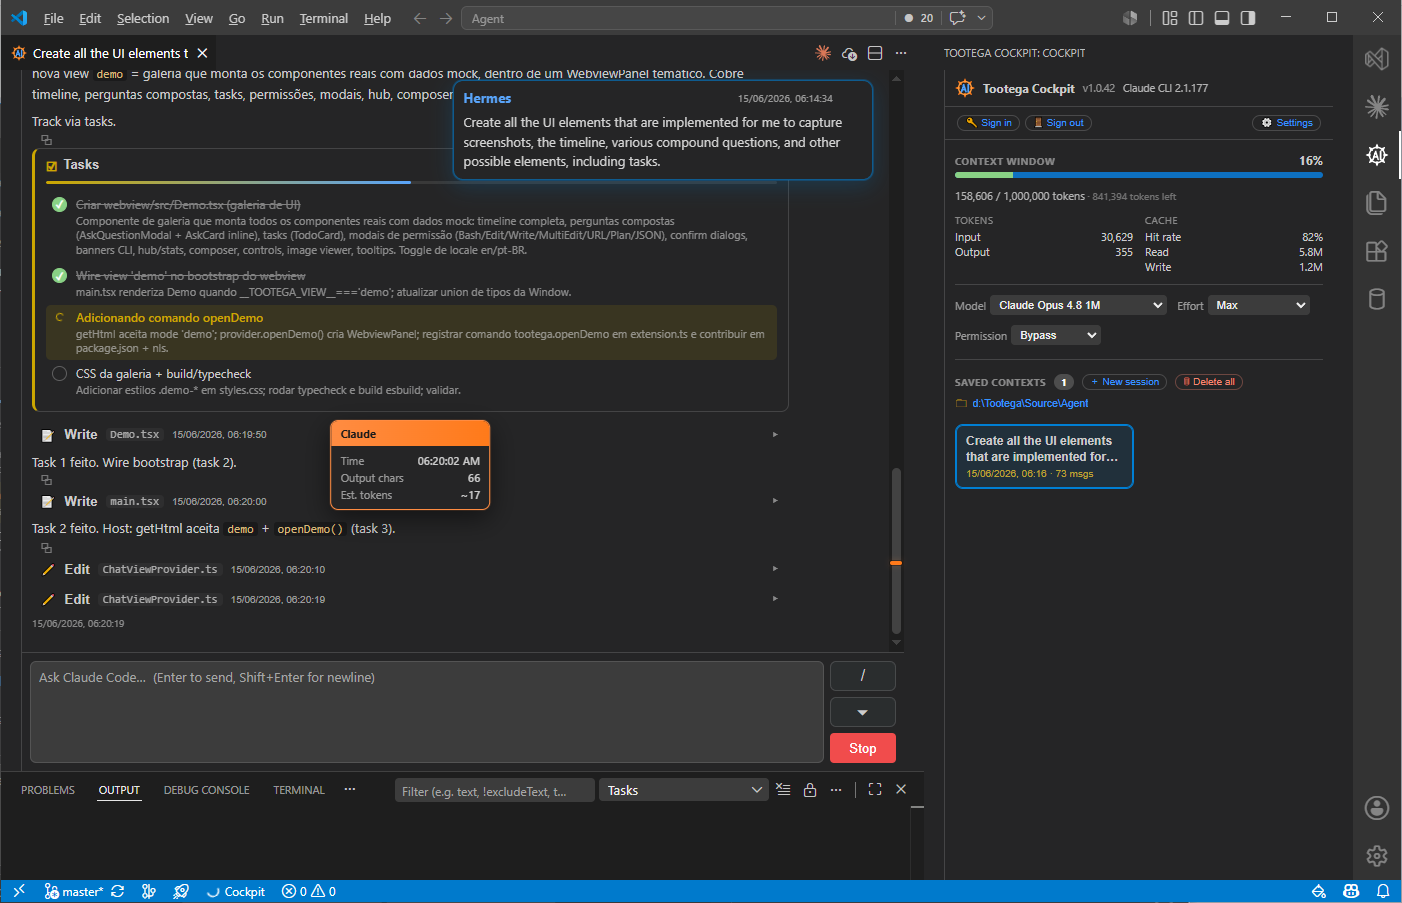The height and width of the screenshot is (903, 1402).
Task: Toggle the bottom panel layout button
Action: [x=1222, y=18]
